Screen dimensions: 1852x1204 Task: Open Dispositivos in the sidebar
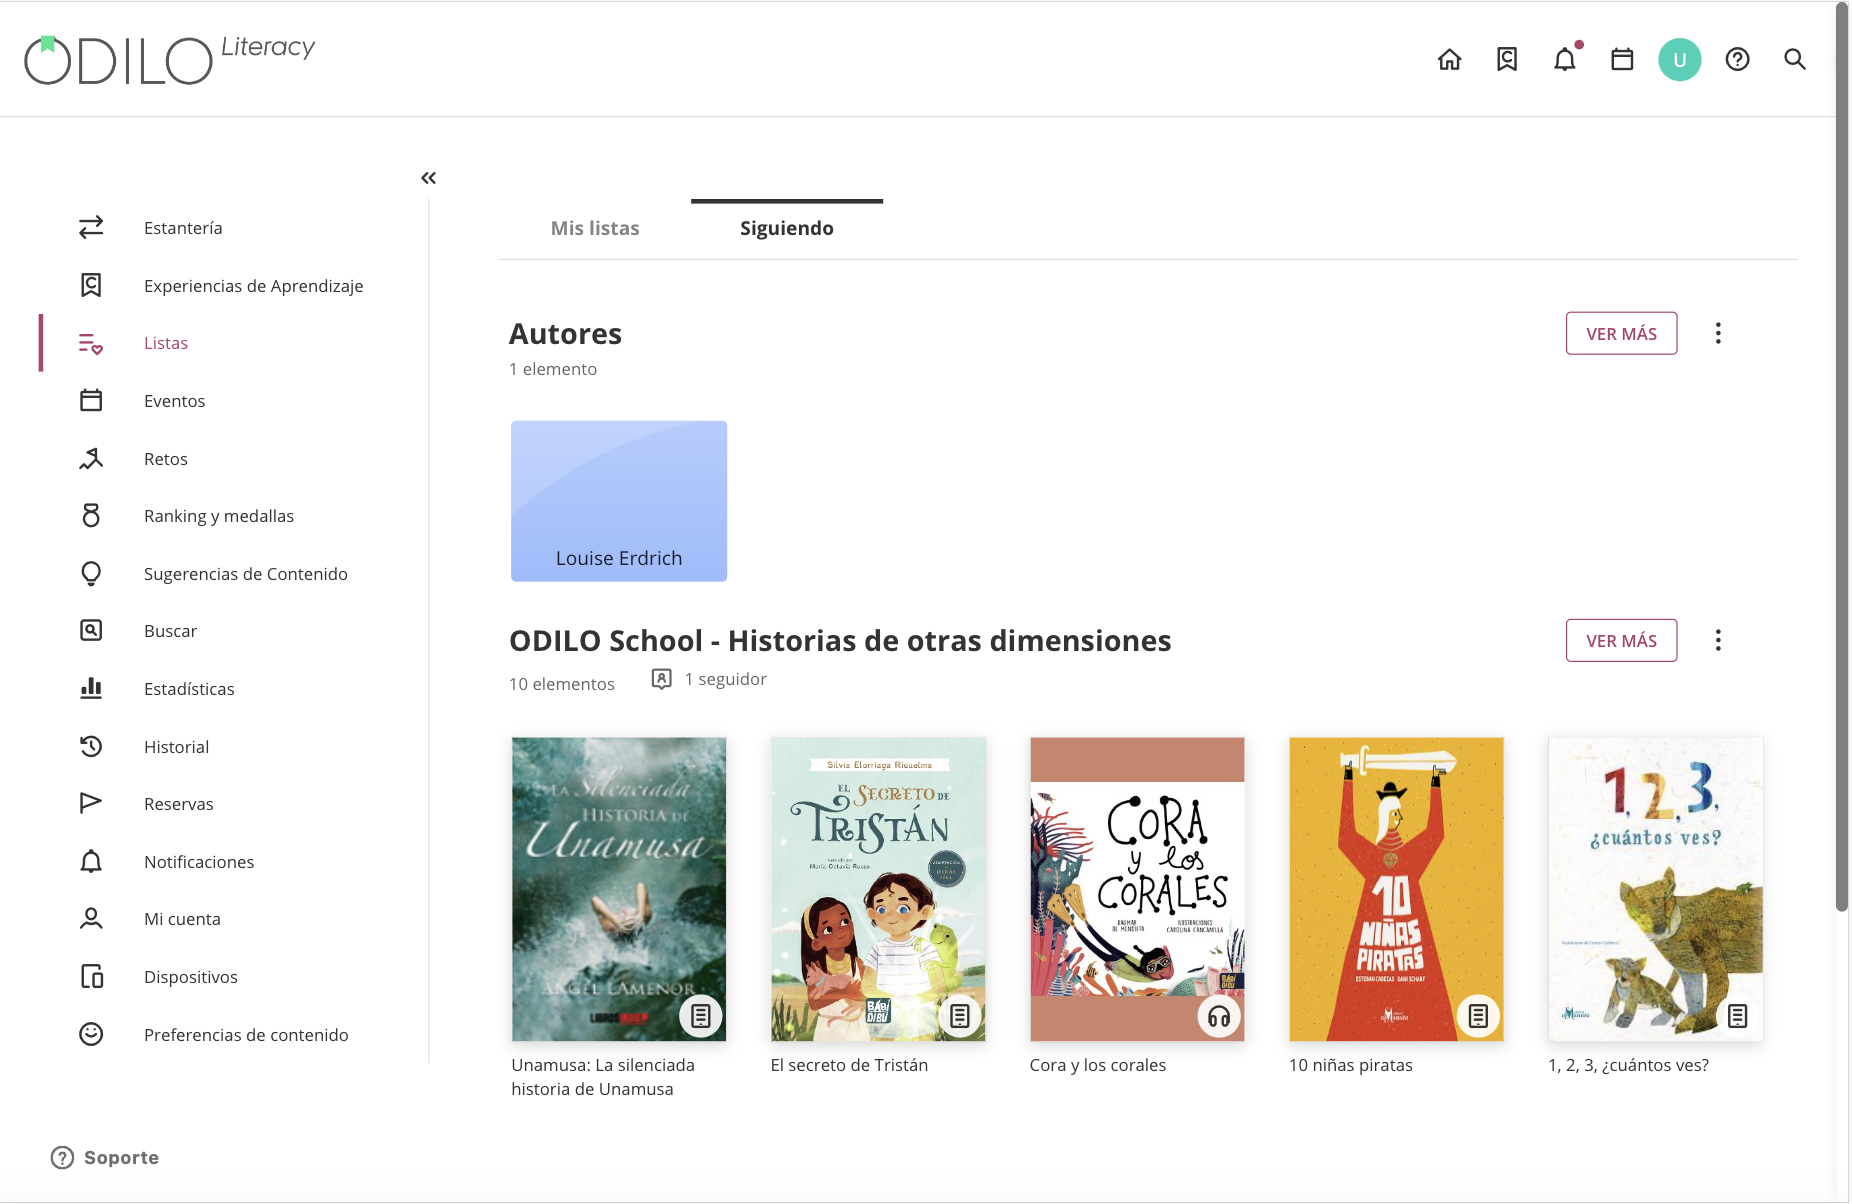point(191,977)
